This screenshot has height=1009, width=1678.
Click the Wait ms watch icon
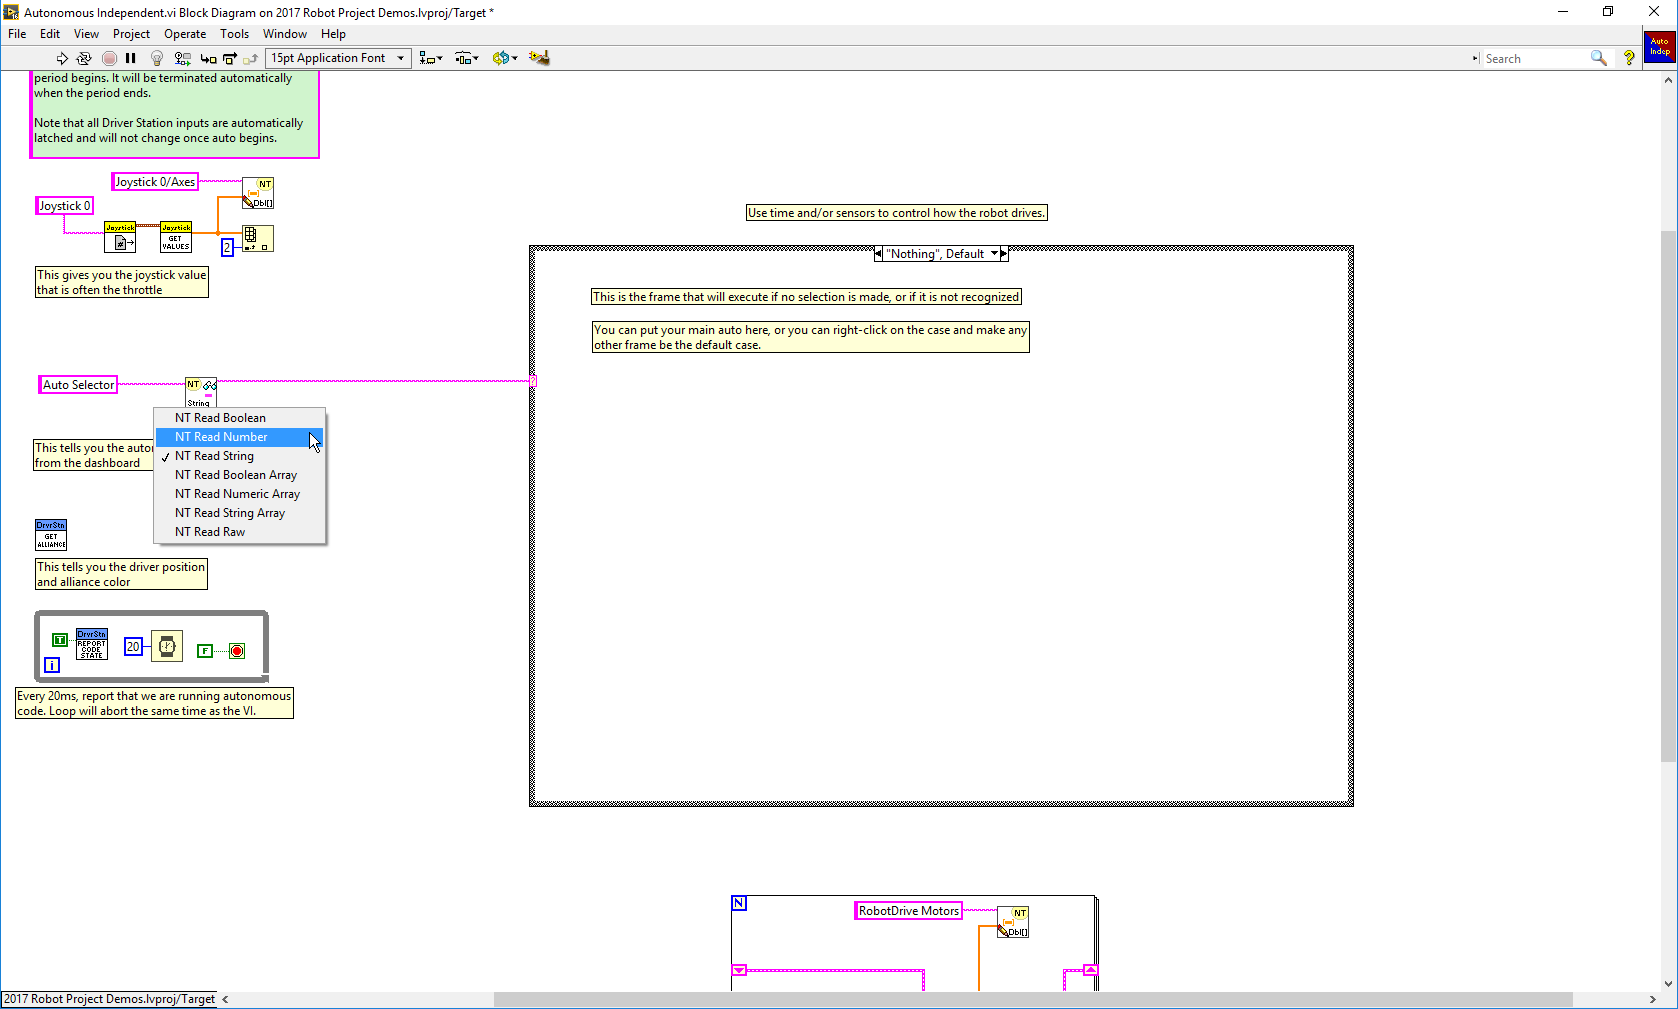[167, 647]
